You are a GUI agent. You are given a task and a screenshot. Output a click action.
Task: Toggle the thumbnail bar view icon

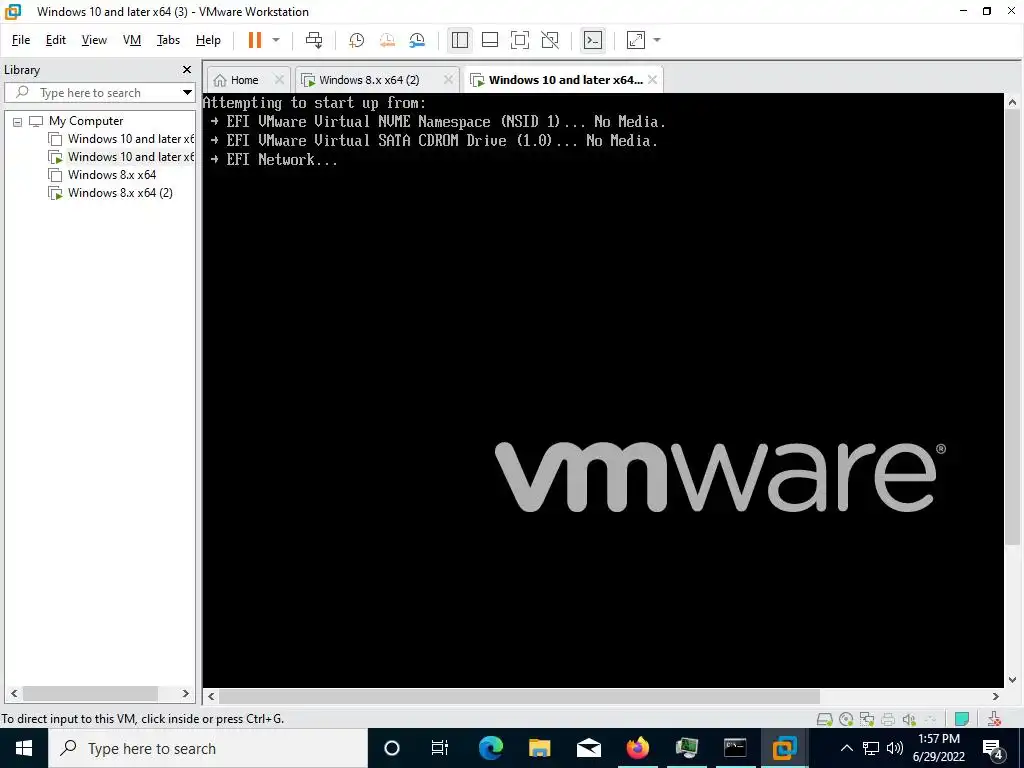490,40
